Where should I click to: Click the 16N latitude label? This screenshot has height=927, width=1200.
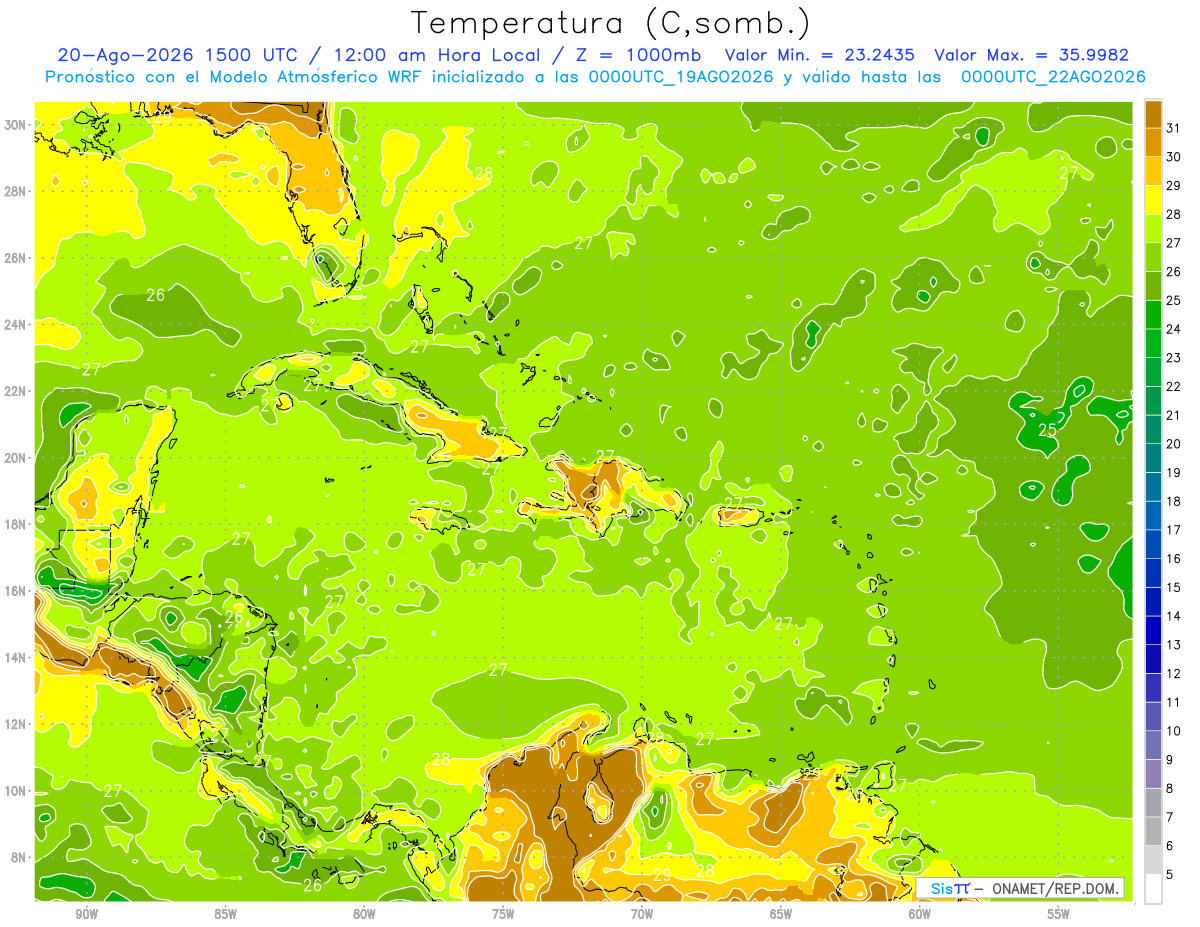click(16, 590)
